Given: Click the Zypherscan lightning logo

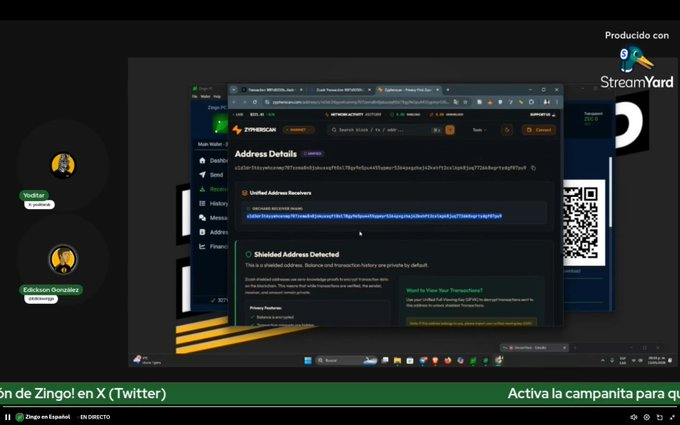Looking at the screenshot, I should [237, 130].
